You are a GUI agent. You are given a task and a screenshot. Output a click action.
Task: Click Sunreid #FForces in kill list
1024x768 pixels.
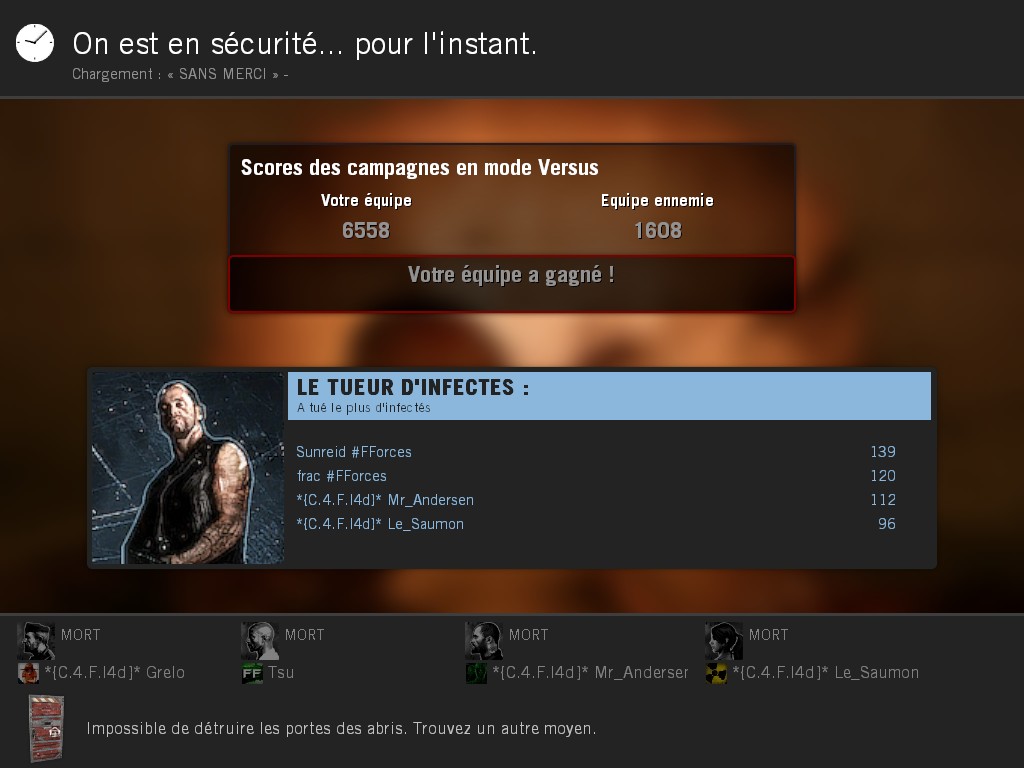click(x=354, y=452)
